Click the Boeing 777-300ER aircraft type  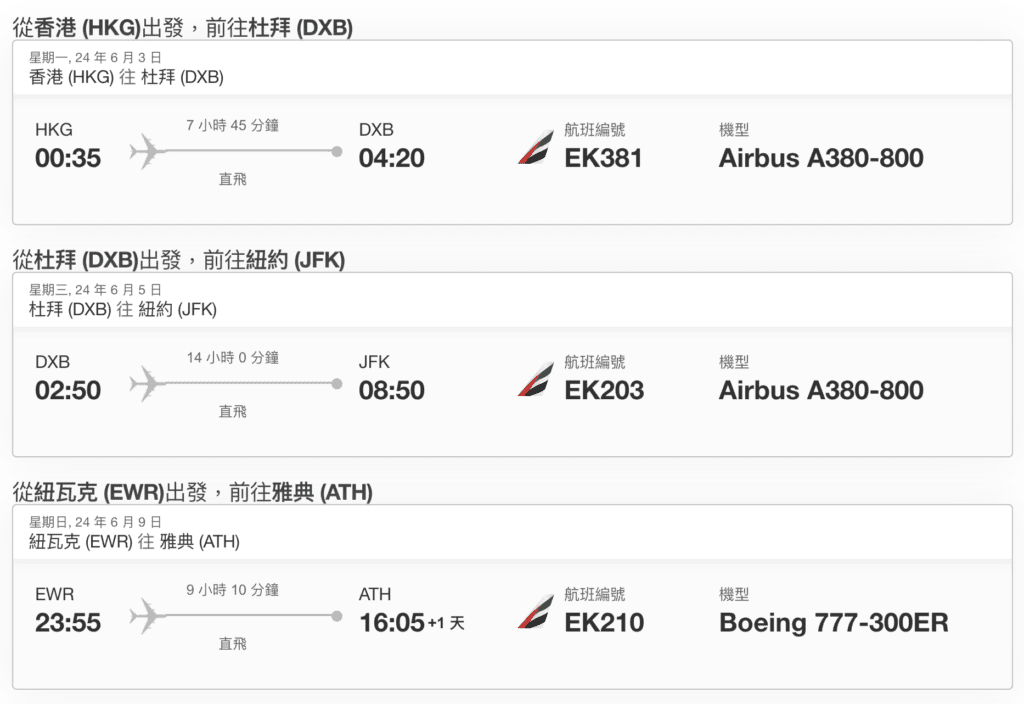pos(834,624)
